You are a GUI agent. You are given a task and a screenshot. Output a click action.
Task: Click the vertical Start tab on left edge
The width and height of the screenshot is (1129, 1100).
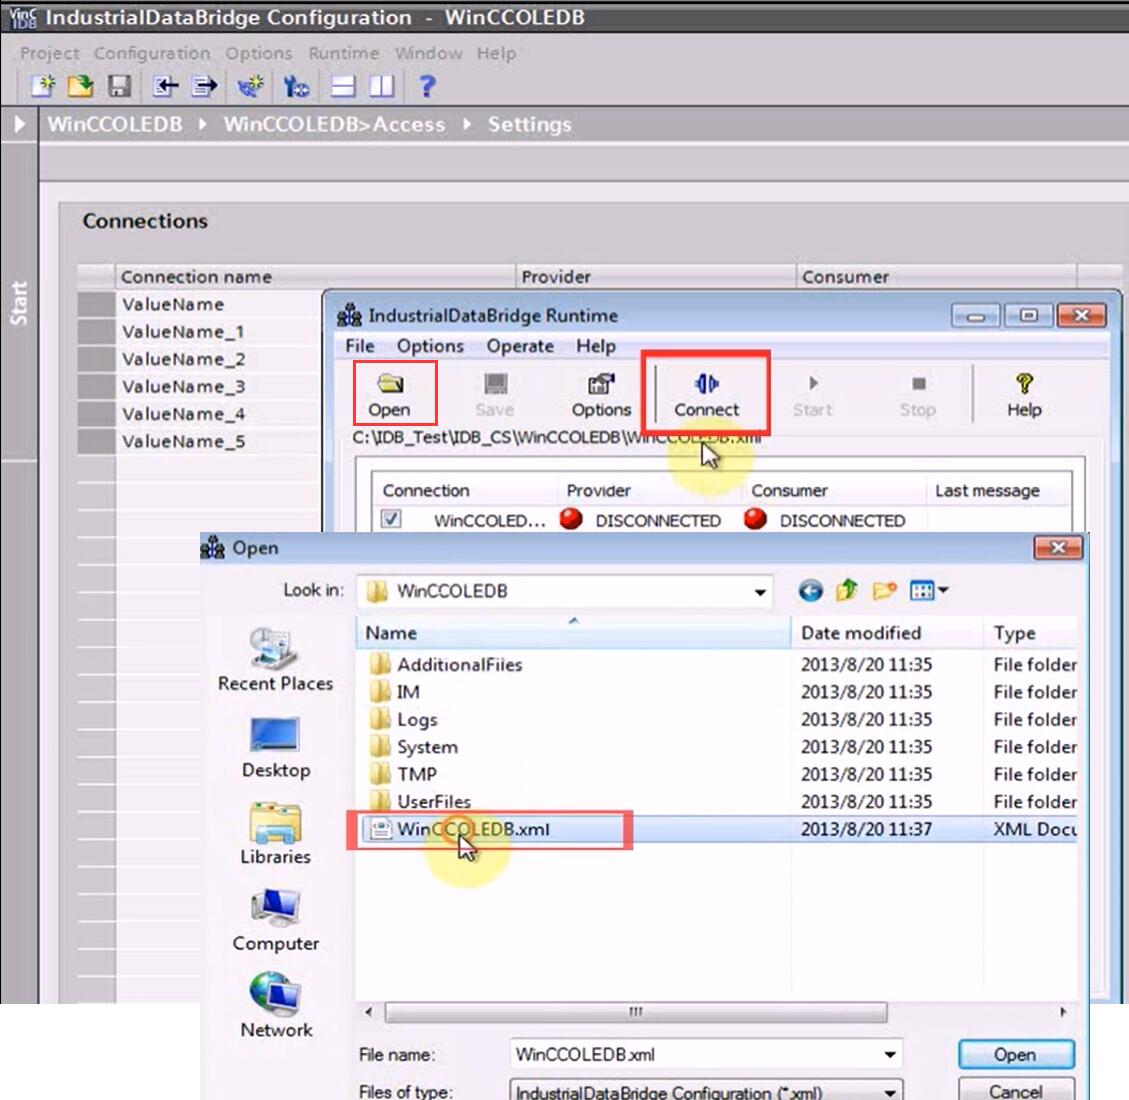pyautogui.click(x=19, y=303)
